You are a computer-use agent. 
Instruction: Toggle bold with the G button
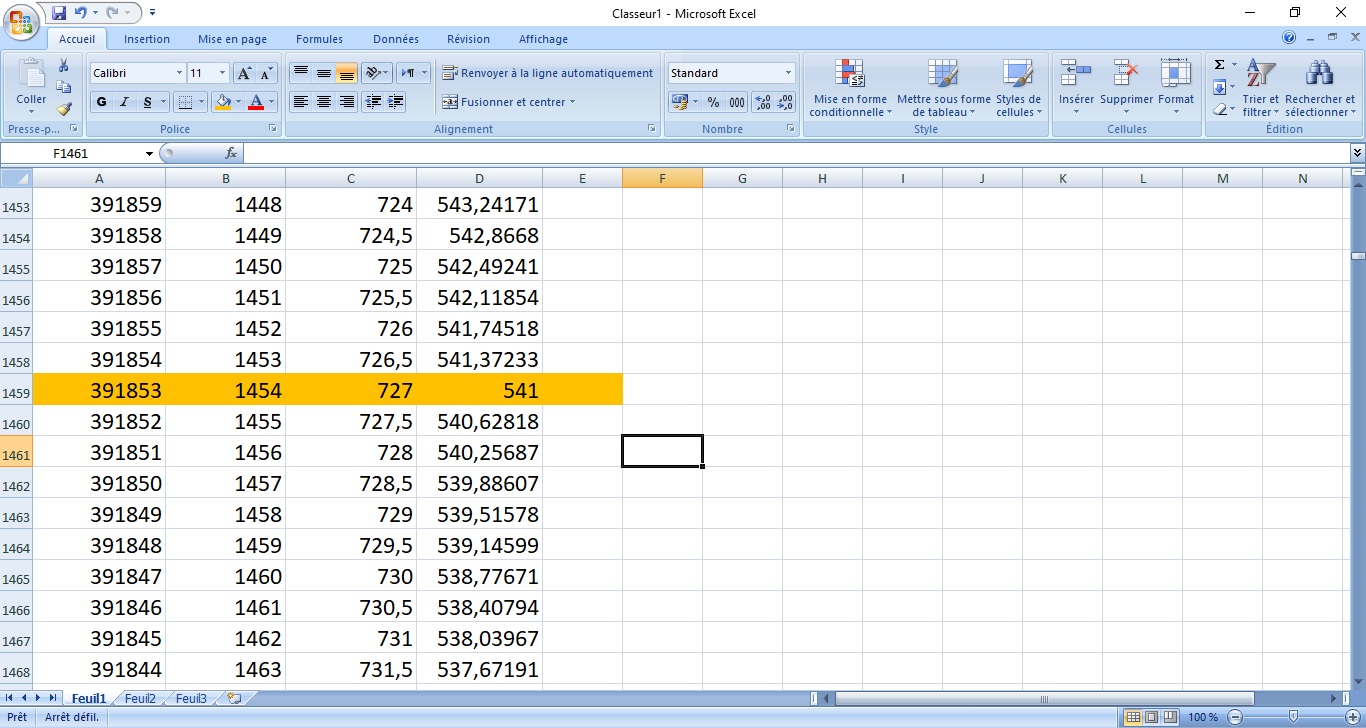tap(101, 102)
